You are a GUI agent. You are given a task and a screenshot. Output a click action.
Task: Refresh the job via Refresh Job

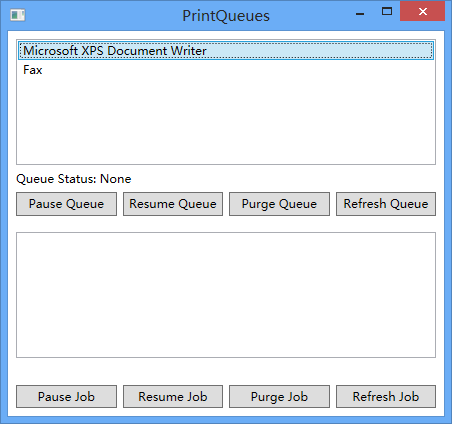click(x=386, y=397)
